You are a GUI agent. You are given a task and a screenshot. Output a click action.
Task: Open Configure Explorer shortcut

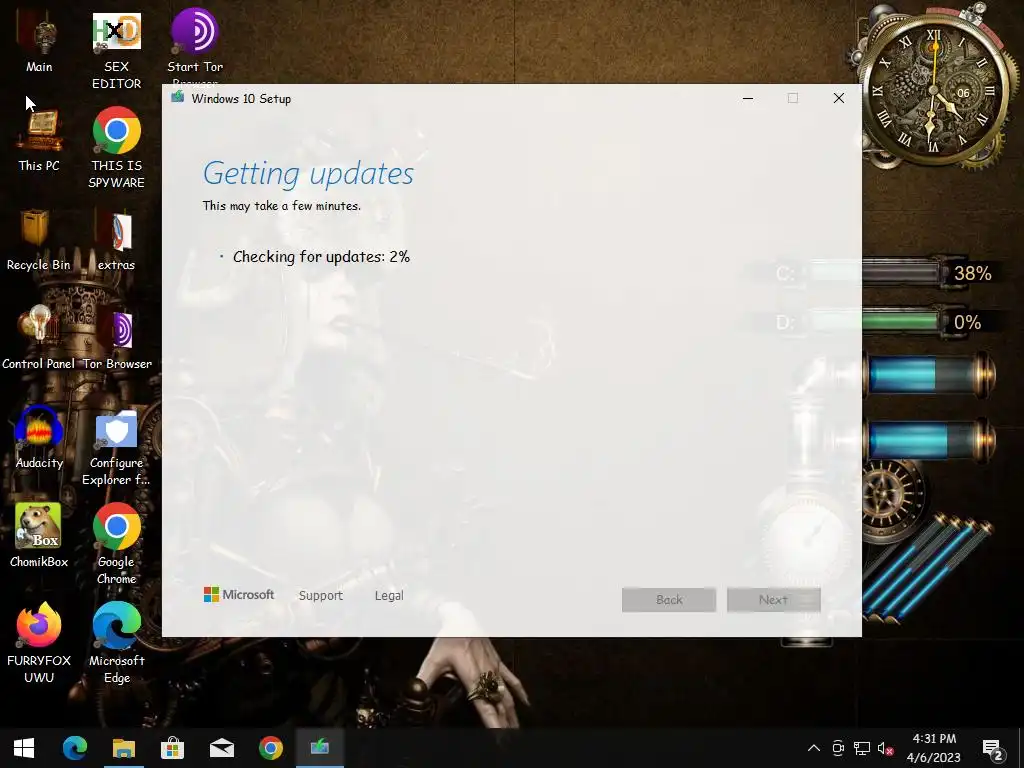116,448
